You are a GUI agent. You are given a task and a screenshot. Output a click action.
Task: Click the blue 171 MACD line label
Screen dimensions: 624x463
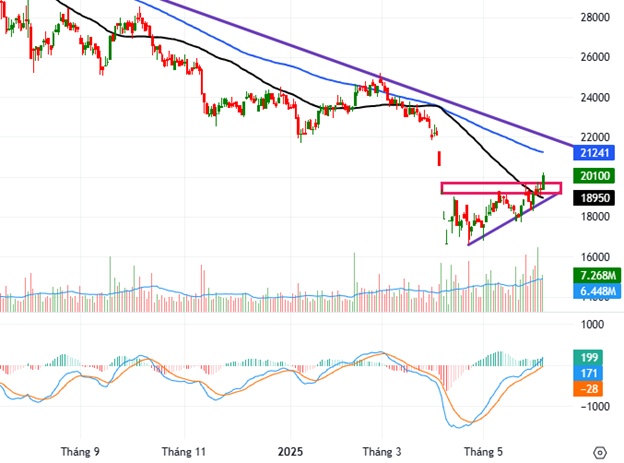pyautogui.click(x=591, y=373)
